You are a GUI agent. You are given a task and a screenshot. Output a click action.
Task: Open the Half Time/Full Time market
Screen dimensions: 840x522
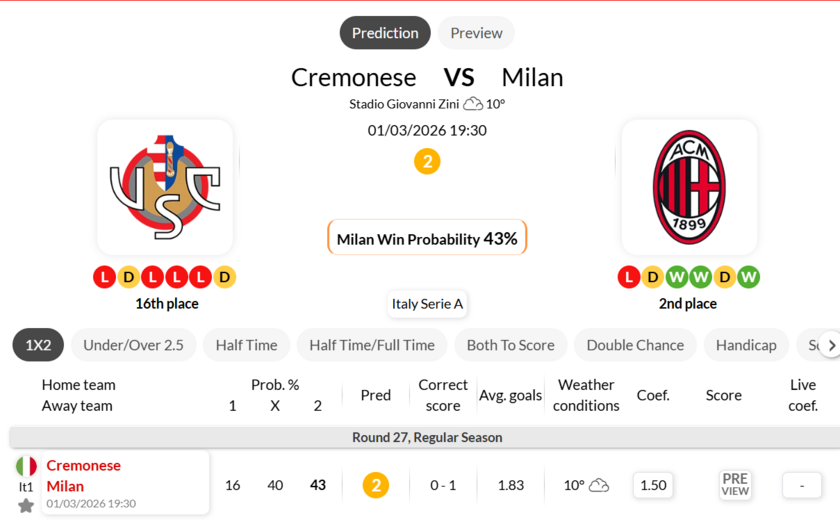372,345
